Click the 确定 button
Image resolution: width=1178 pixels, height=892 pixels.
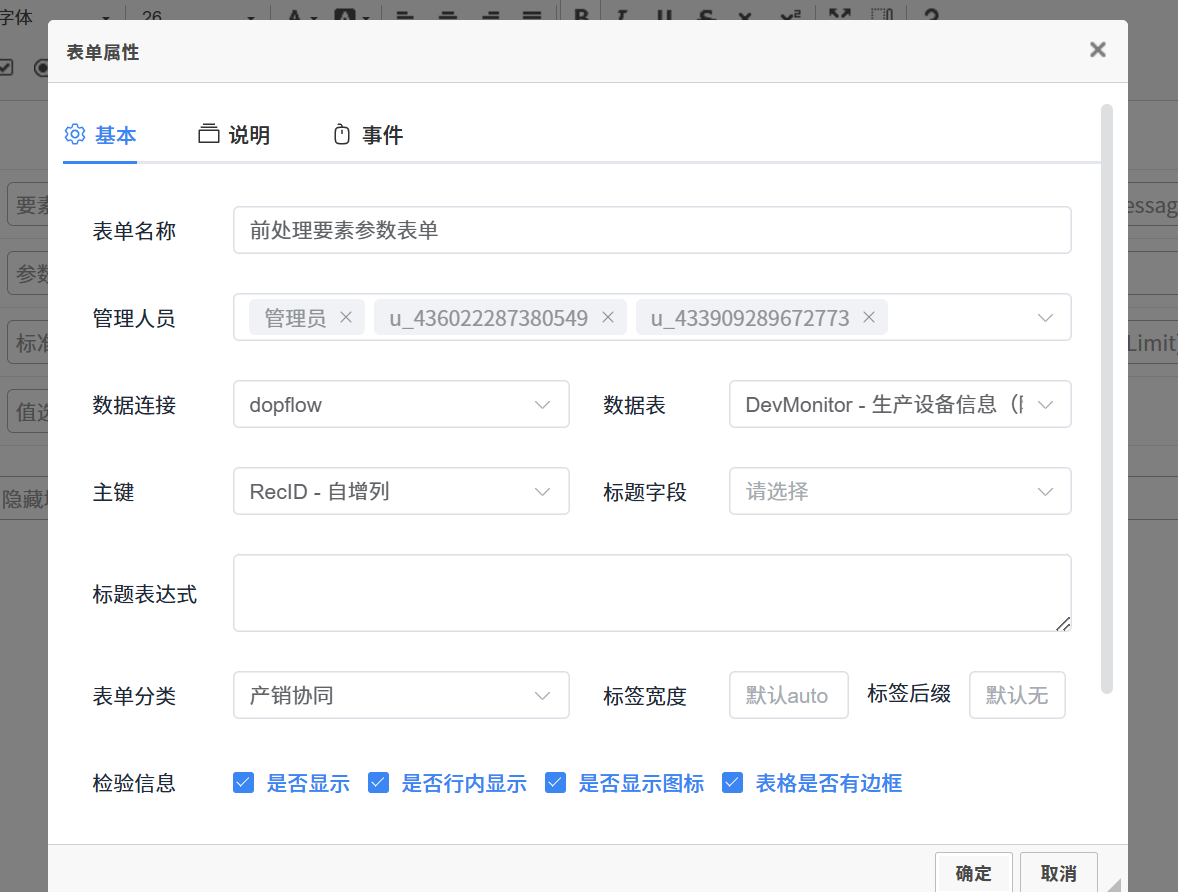coord(973,873)
